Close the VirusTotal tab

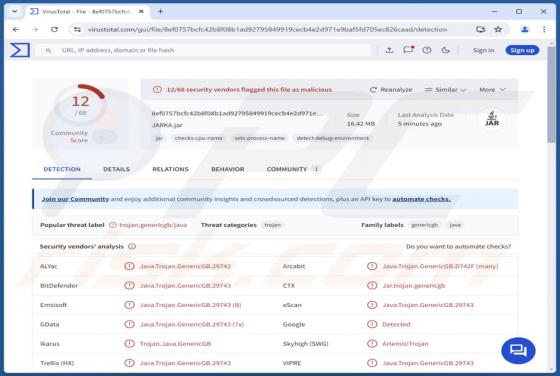(x=141, y=11)
